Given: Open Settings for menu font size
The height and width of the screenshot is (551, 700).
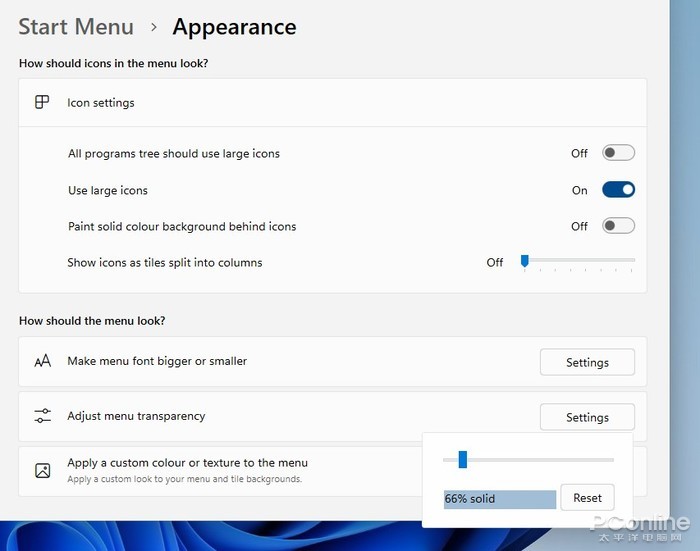Looking at the screenshot, I should 587,362.
